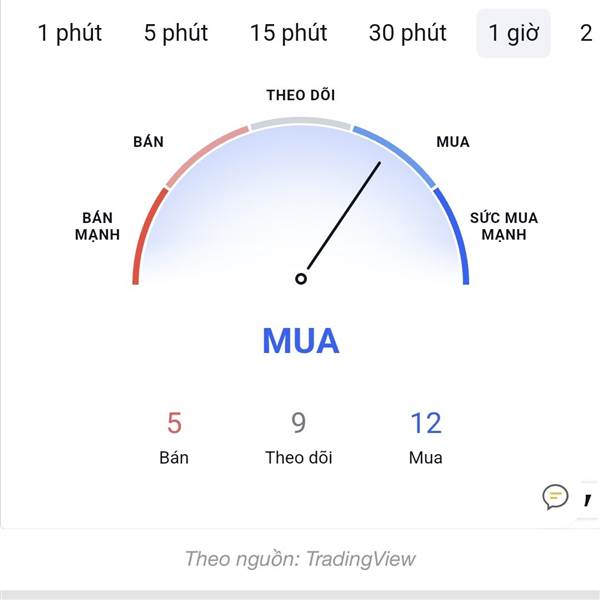Click the gauge needle pivot circle
The width and height of the screenshot is (600, 600).
coord(301,279)
